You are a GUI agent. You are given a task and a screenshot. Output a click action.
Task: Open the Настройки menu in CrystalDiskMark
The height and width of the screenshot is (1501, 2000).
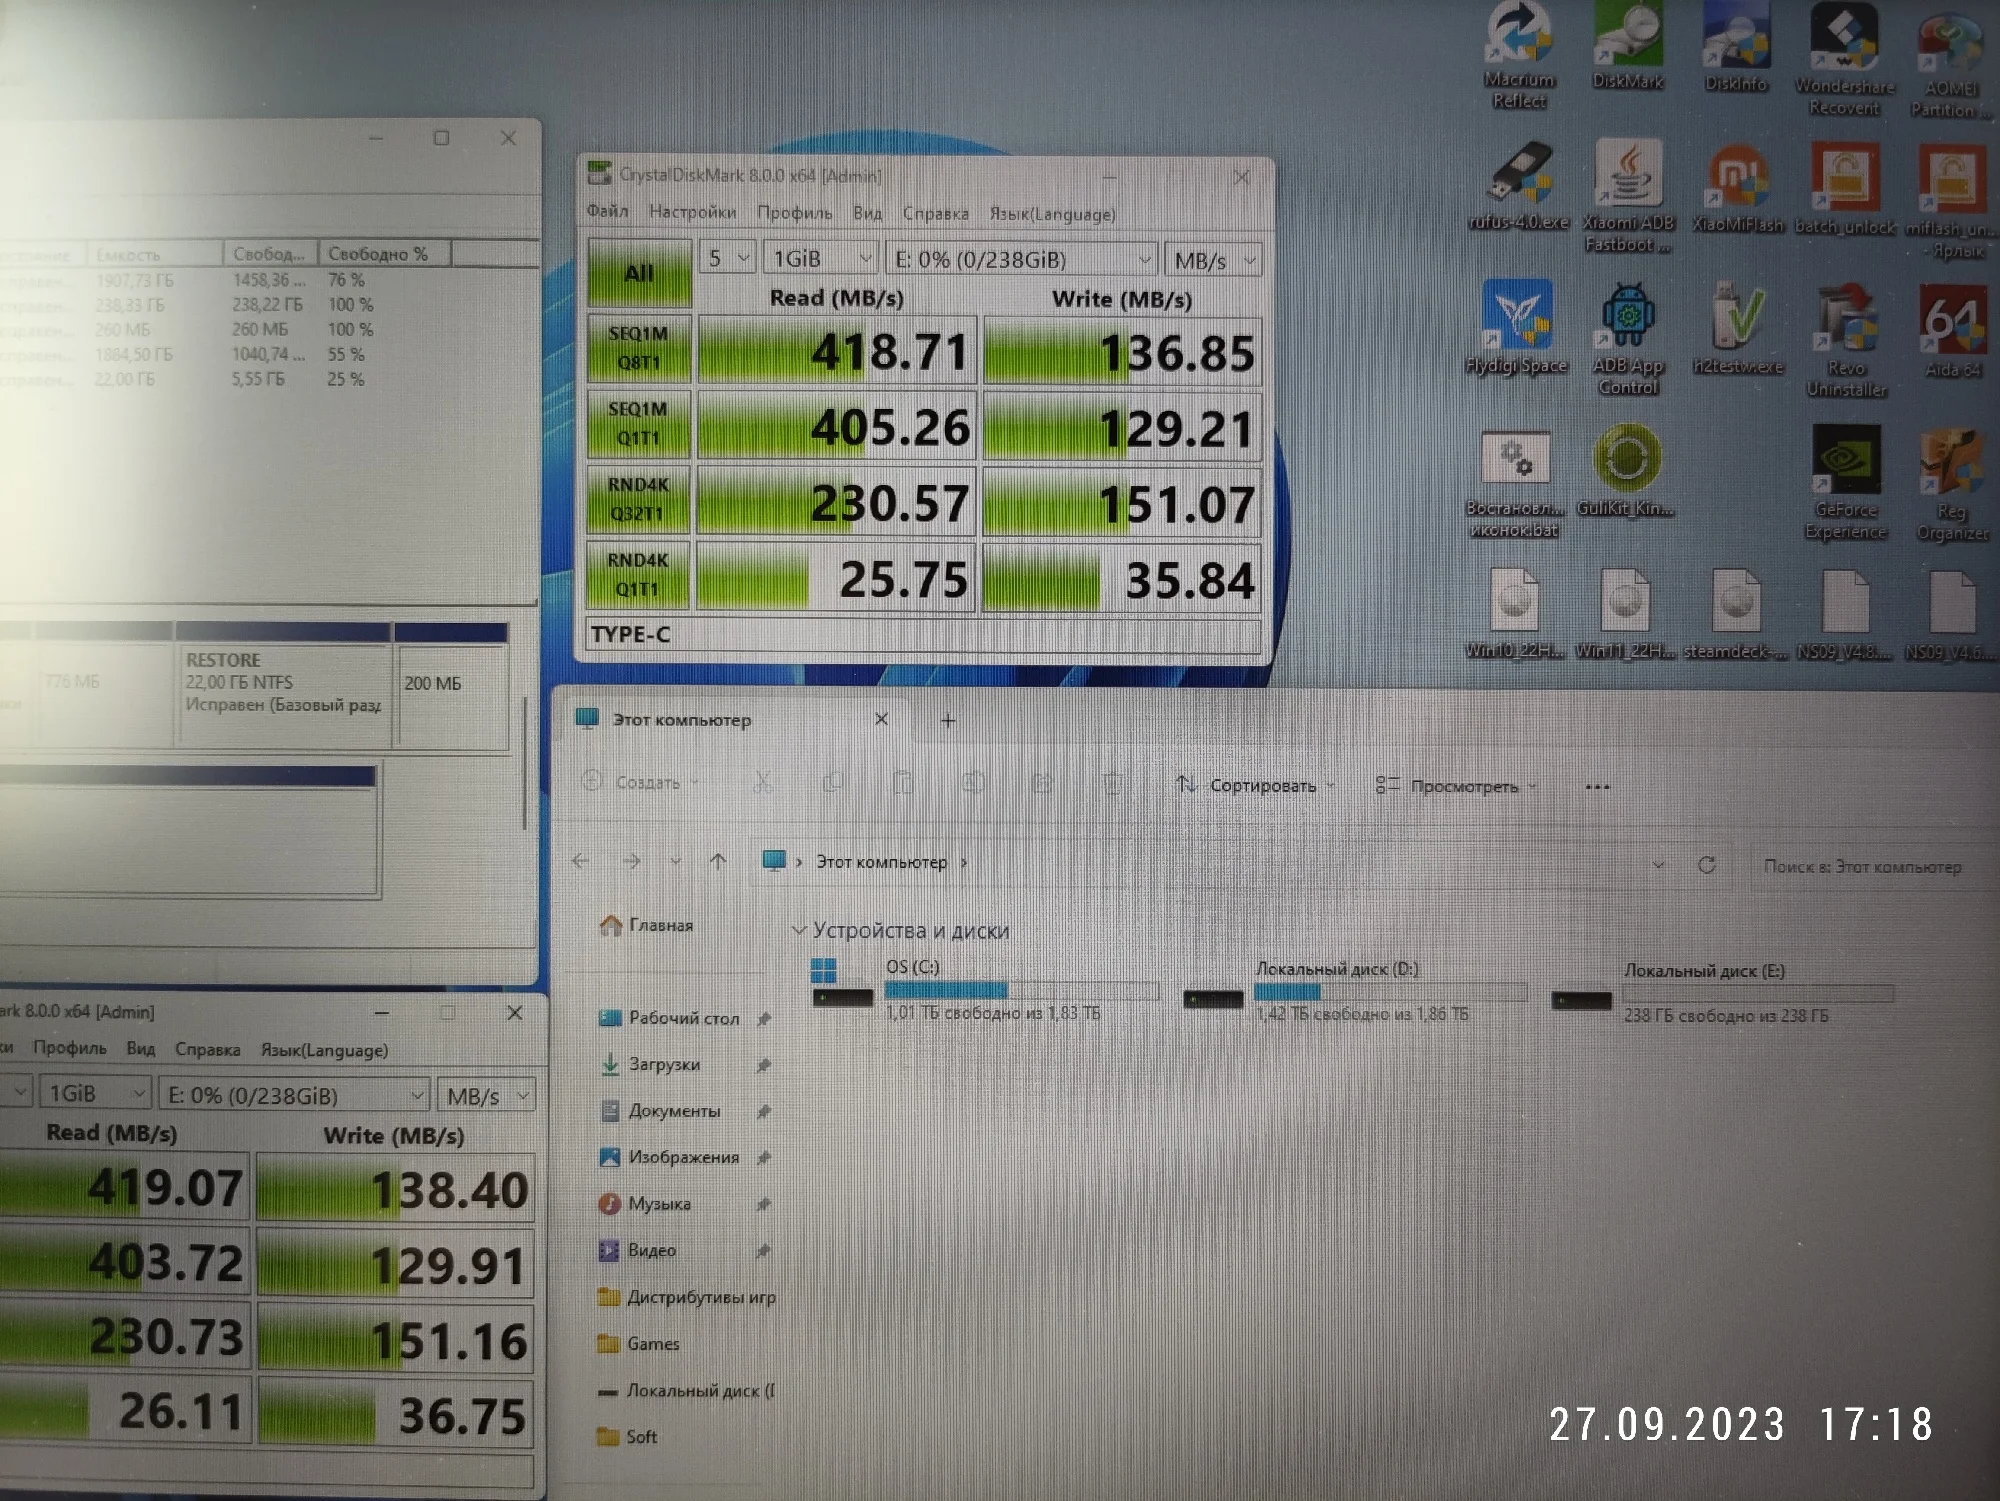(692, 212)
